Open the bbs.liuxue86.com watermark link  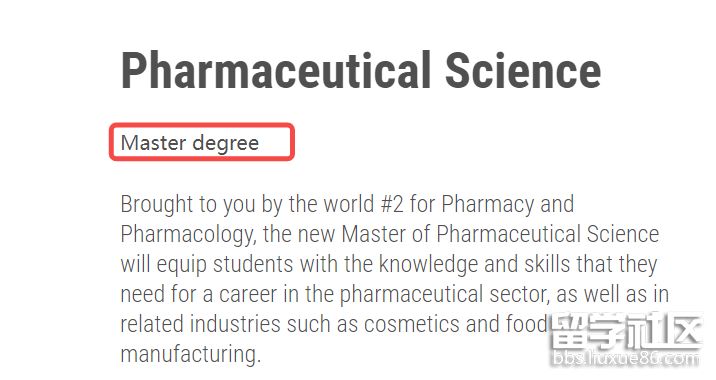point(626,359)
